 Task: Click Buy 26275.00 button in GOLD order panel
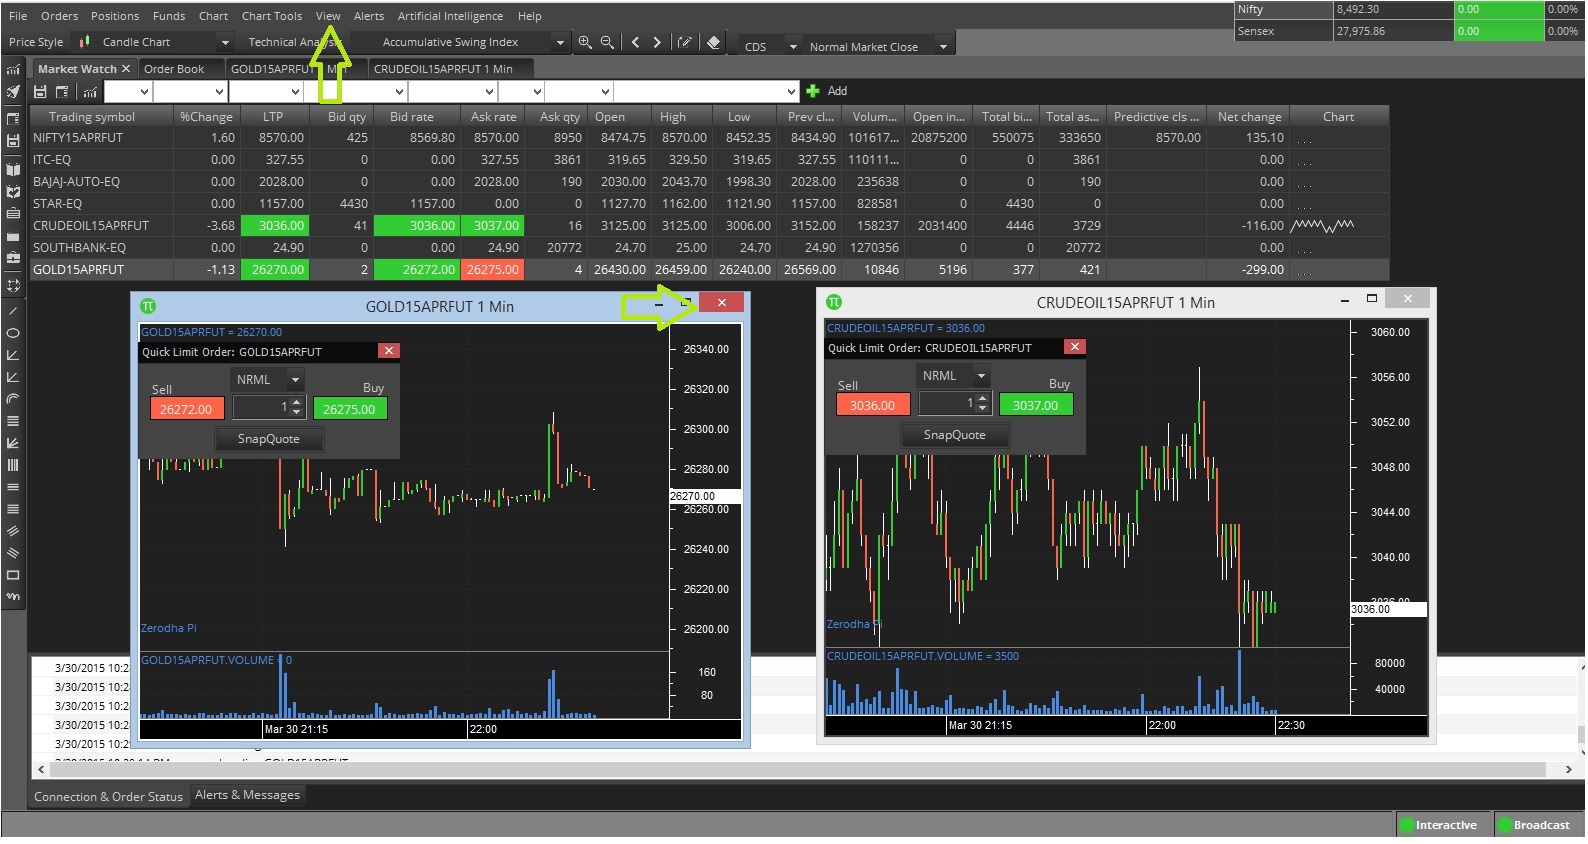click(349, 409)
